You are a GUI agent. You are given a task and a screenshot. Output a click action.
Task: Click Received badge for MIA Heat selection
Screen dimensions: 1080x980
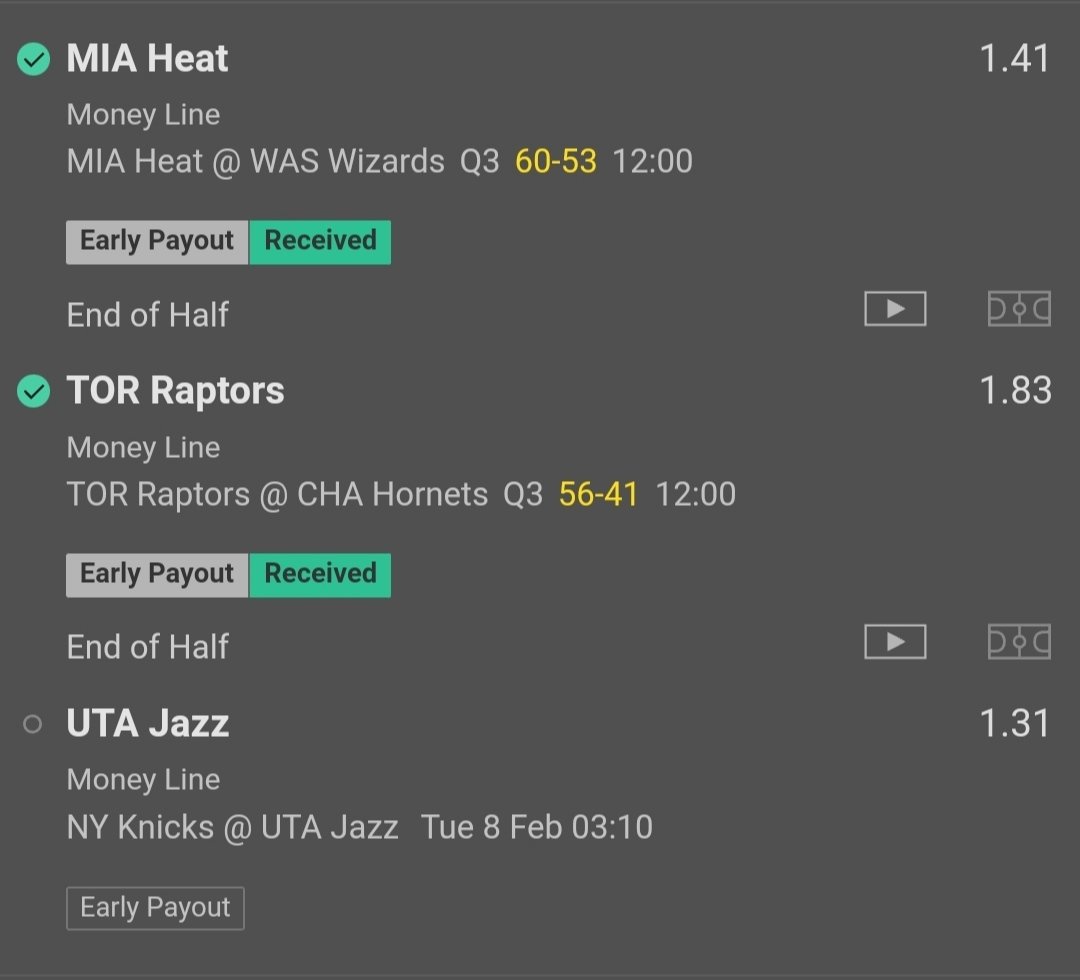click(x=320, y=242)
